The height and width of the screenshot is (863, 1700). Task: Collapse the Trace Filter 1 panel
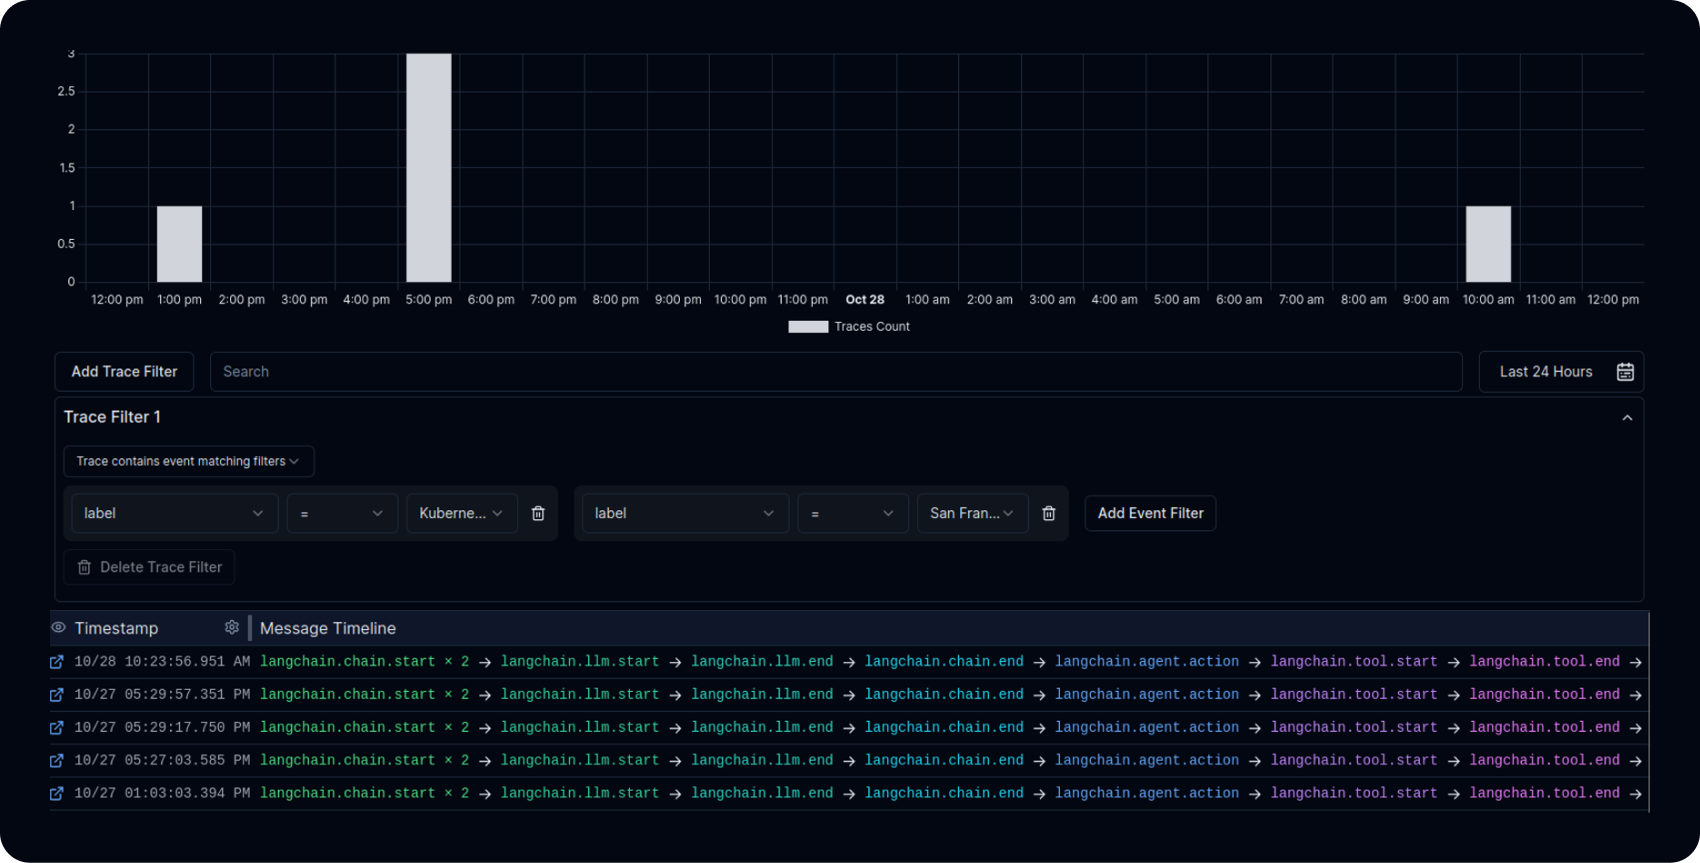[x=1627, y=418]
